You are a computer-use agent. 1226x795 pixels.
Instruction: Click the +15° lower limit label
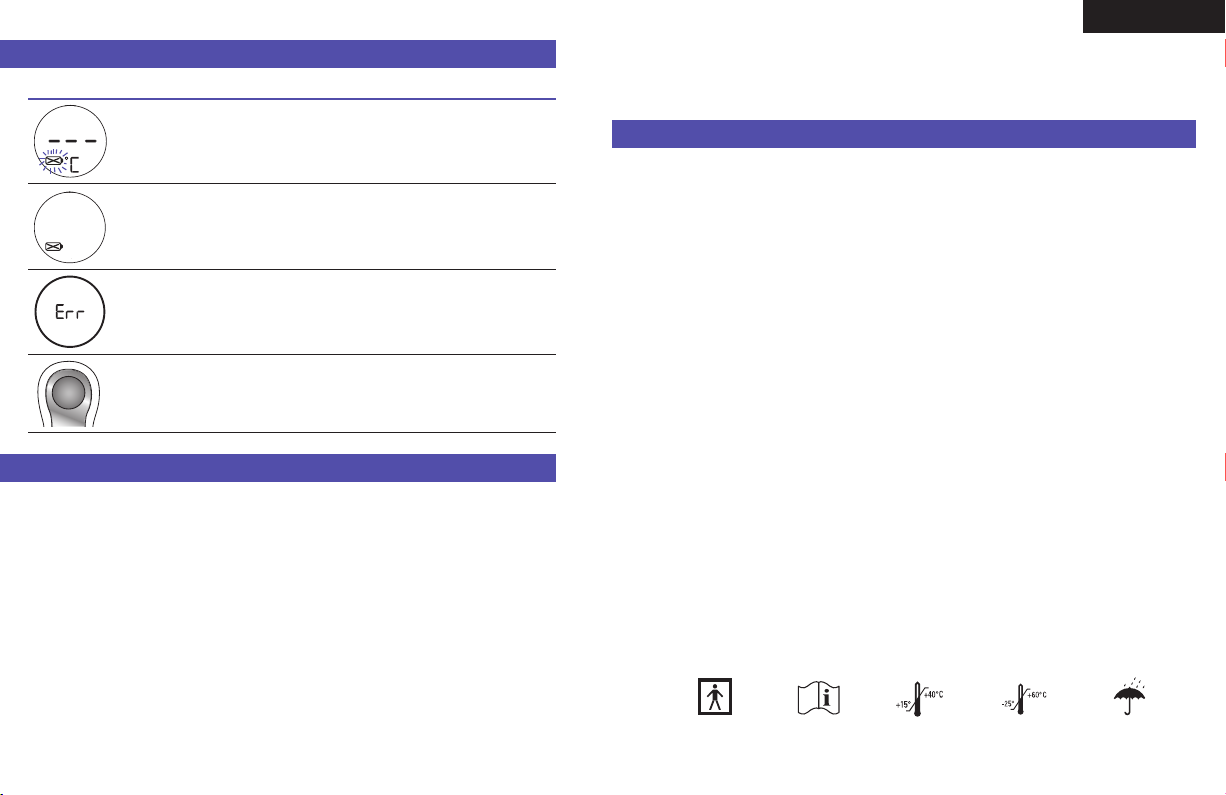tap(903, 704)
